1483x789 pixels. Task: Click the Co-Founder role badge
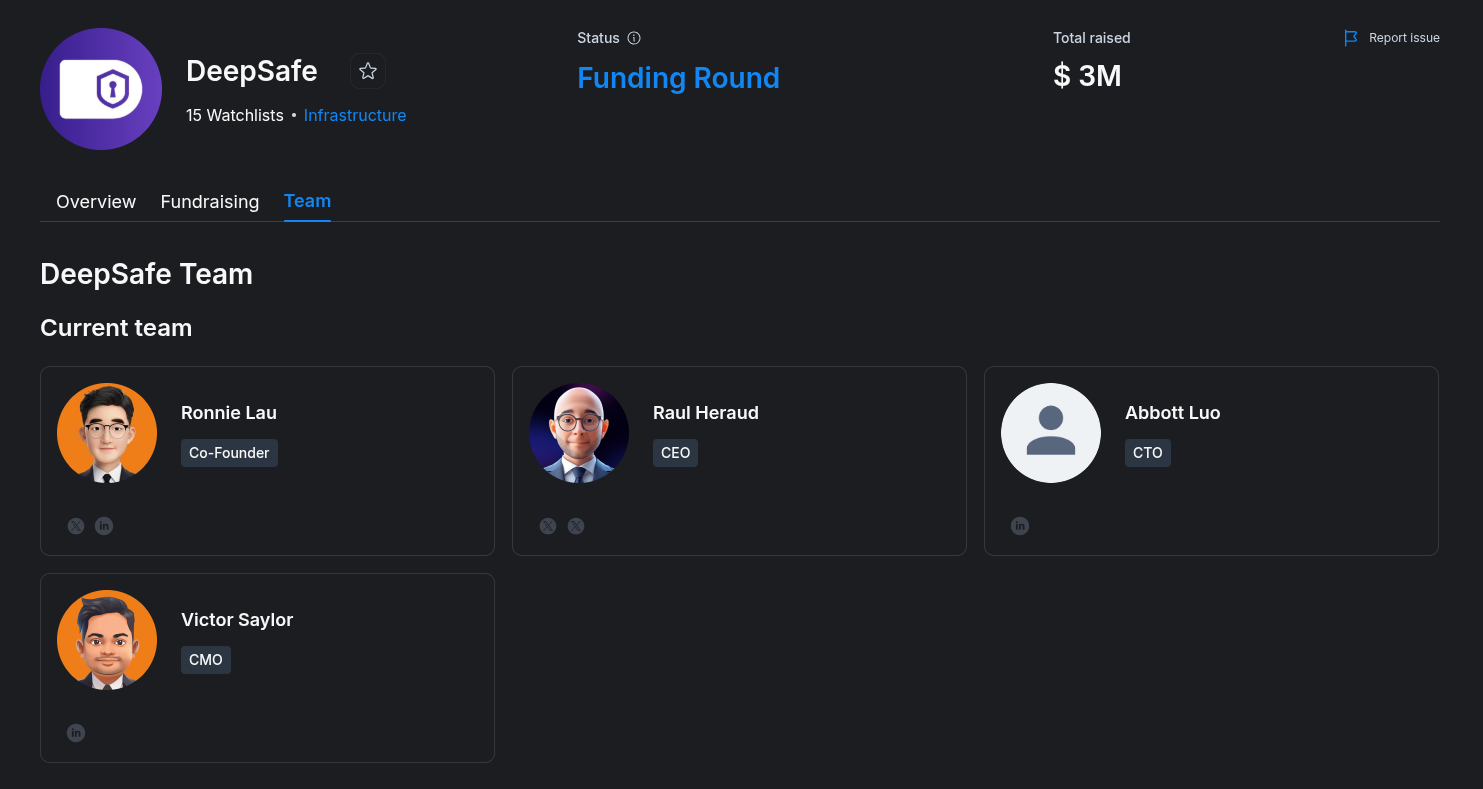(x=229, y=453)
